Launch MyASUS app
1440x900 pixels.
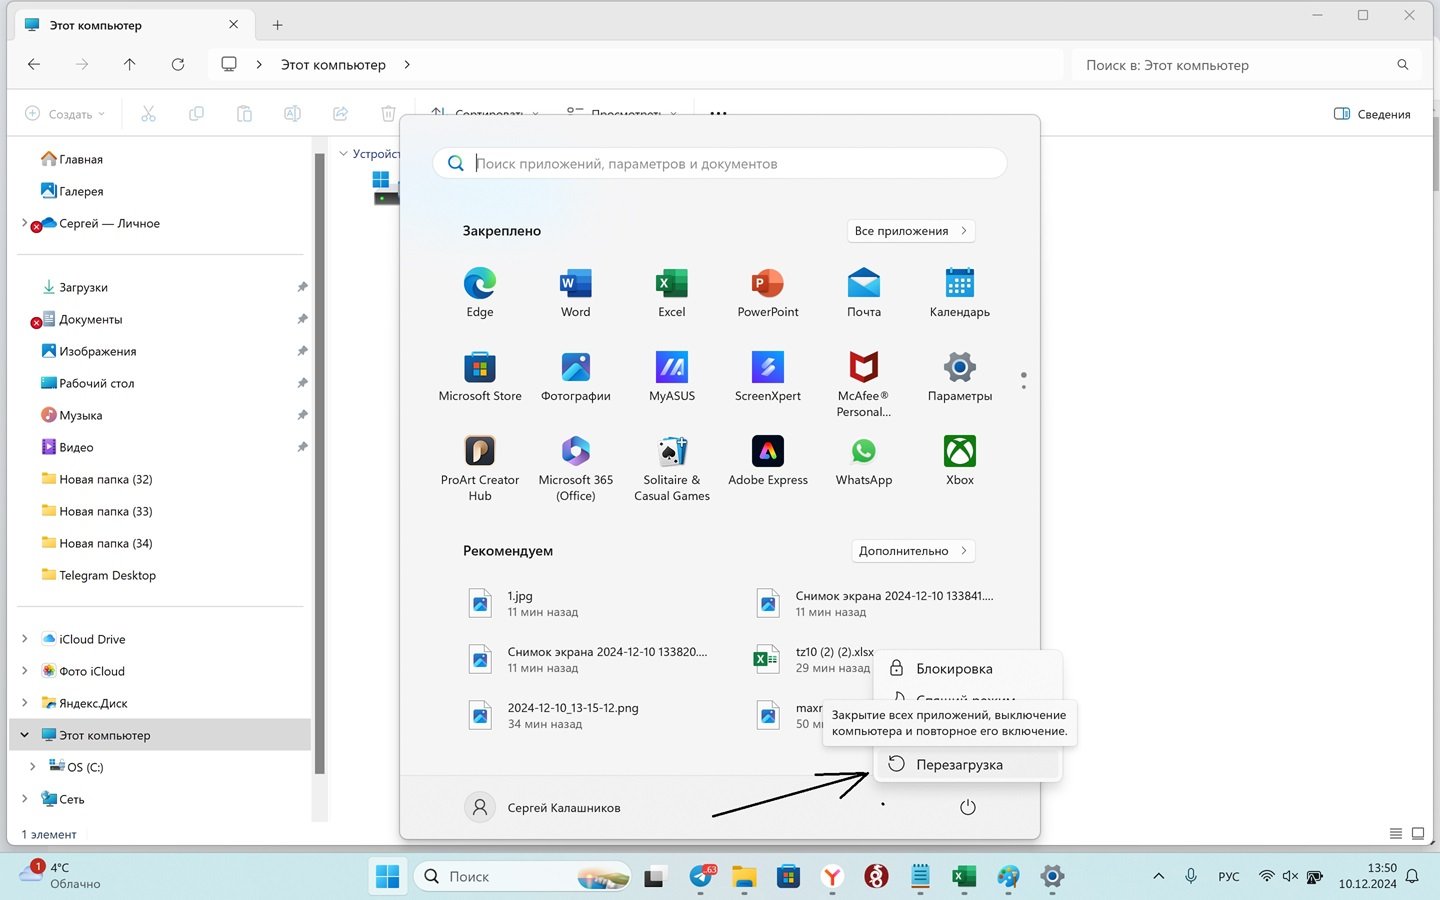(x=672, y=376)
